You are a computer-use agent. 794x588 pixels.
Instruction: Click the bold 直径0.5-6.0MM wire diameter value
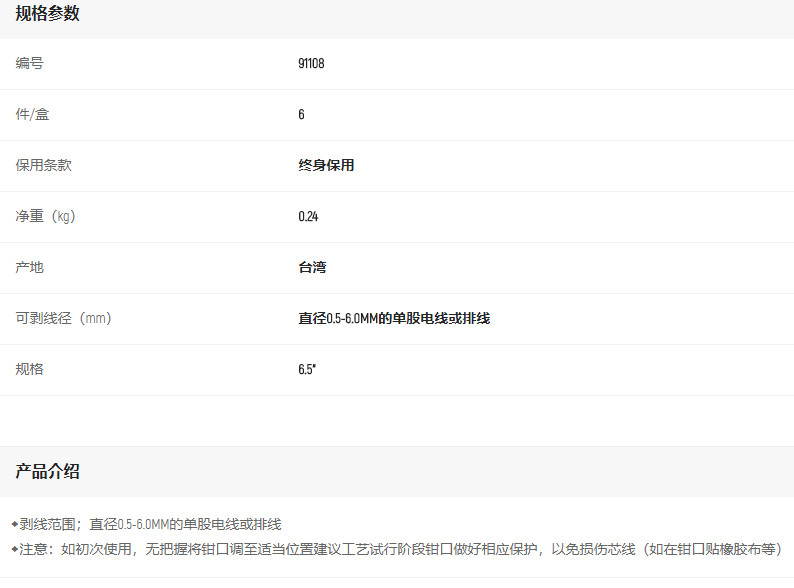(x=394, y=319)
